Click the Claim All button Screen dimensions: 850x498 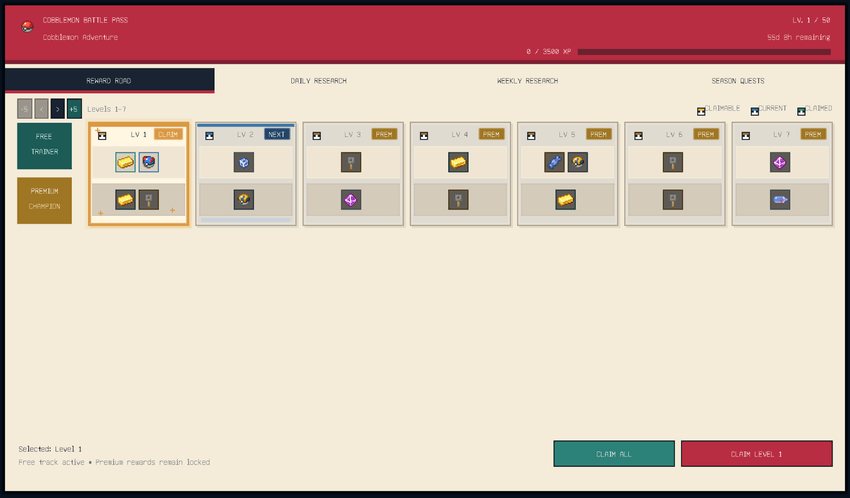click(614, 454)
